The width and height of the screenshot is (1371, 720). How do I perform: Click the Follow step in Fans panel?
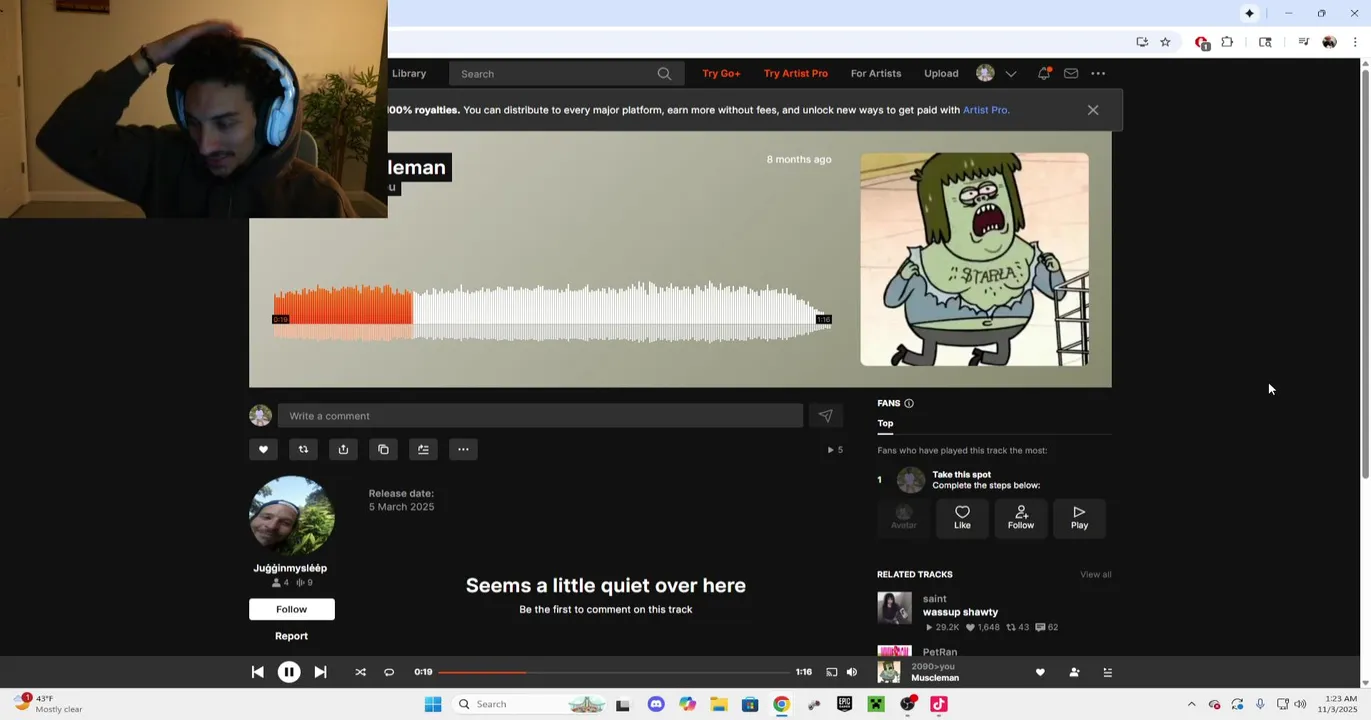tap(1021, 518)
